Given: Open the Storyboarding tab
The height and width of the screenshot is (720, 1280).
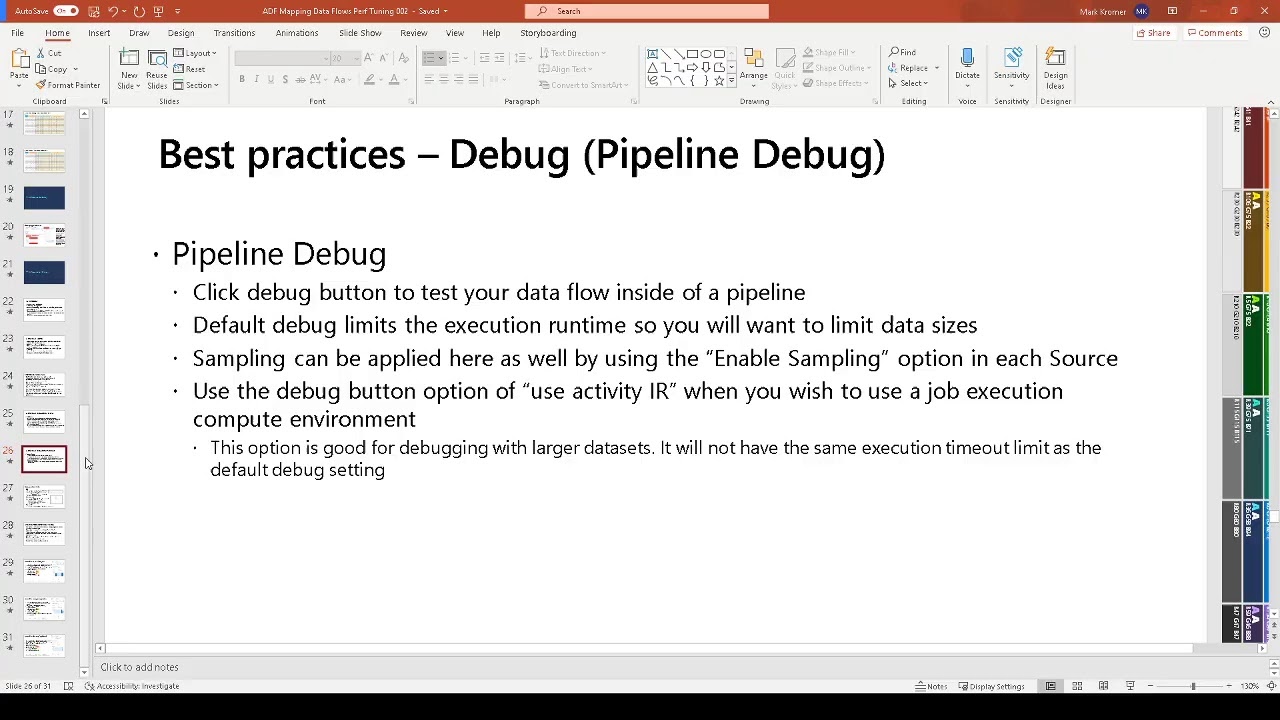Looking at the screenshot, I should (x=548, y=33).
